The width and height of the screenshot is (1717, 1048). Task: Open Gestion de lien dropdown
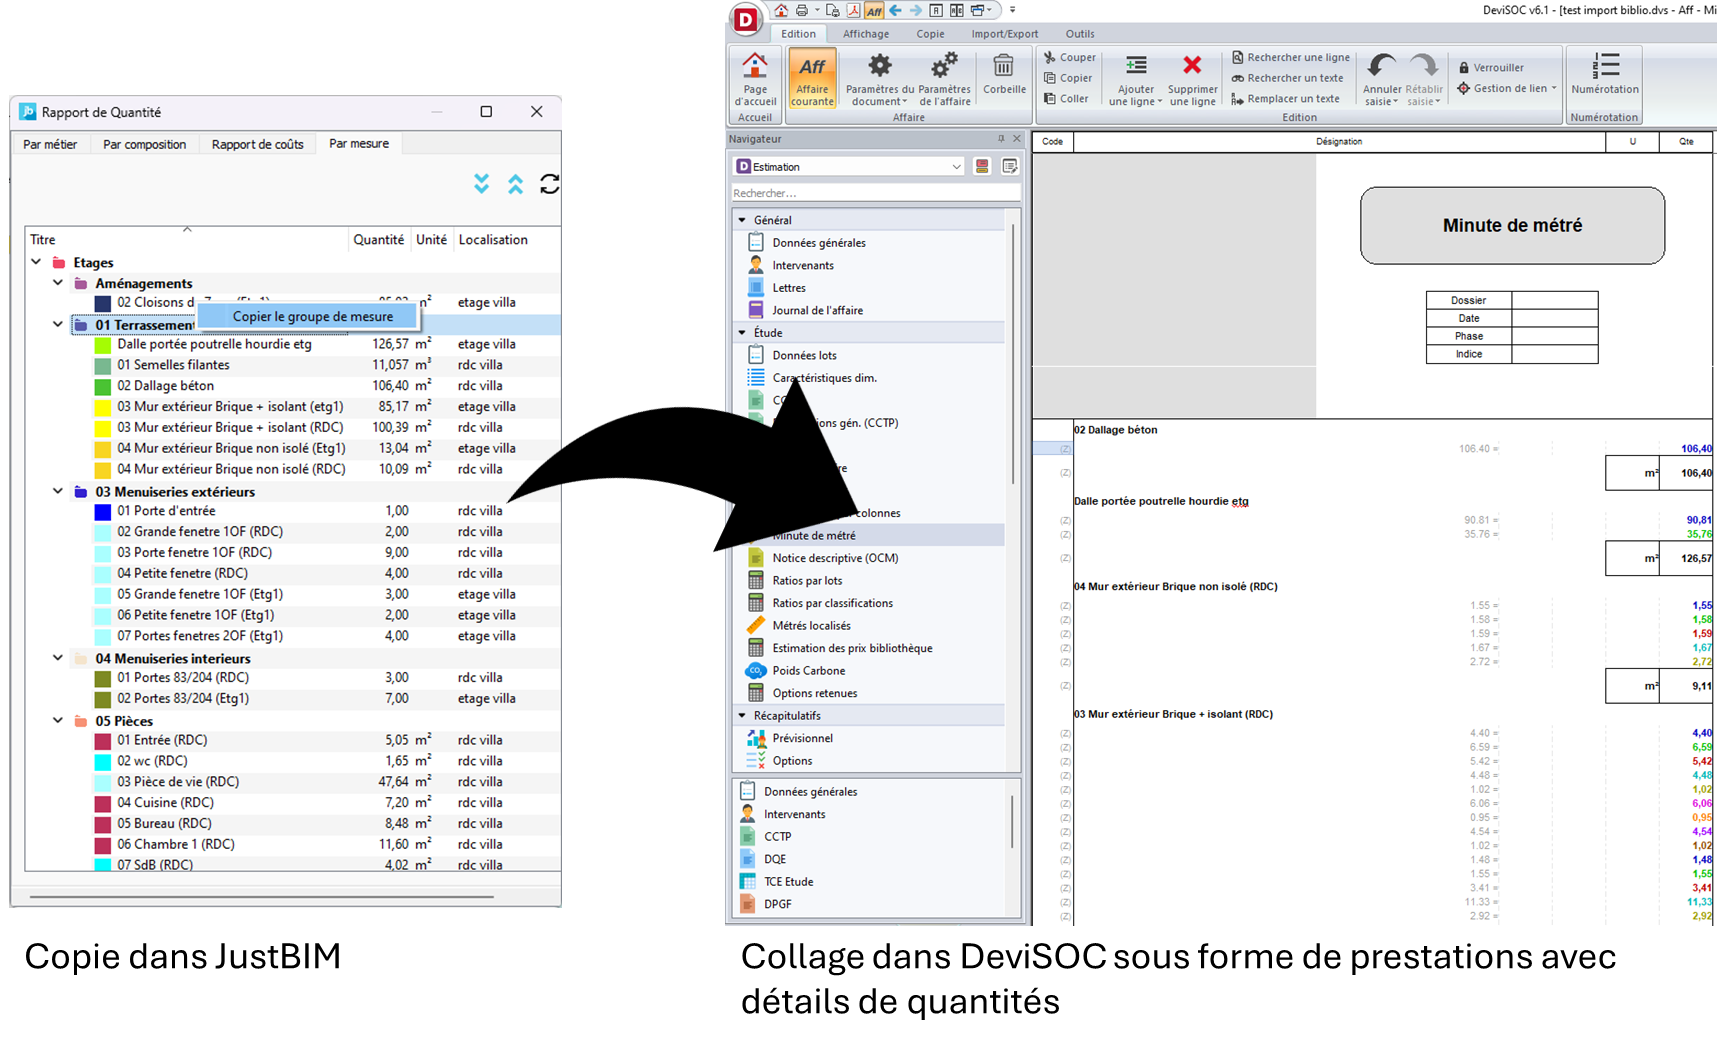1507,89
